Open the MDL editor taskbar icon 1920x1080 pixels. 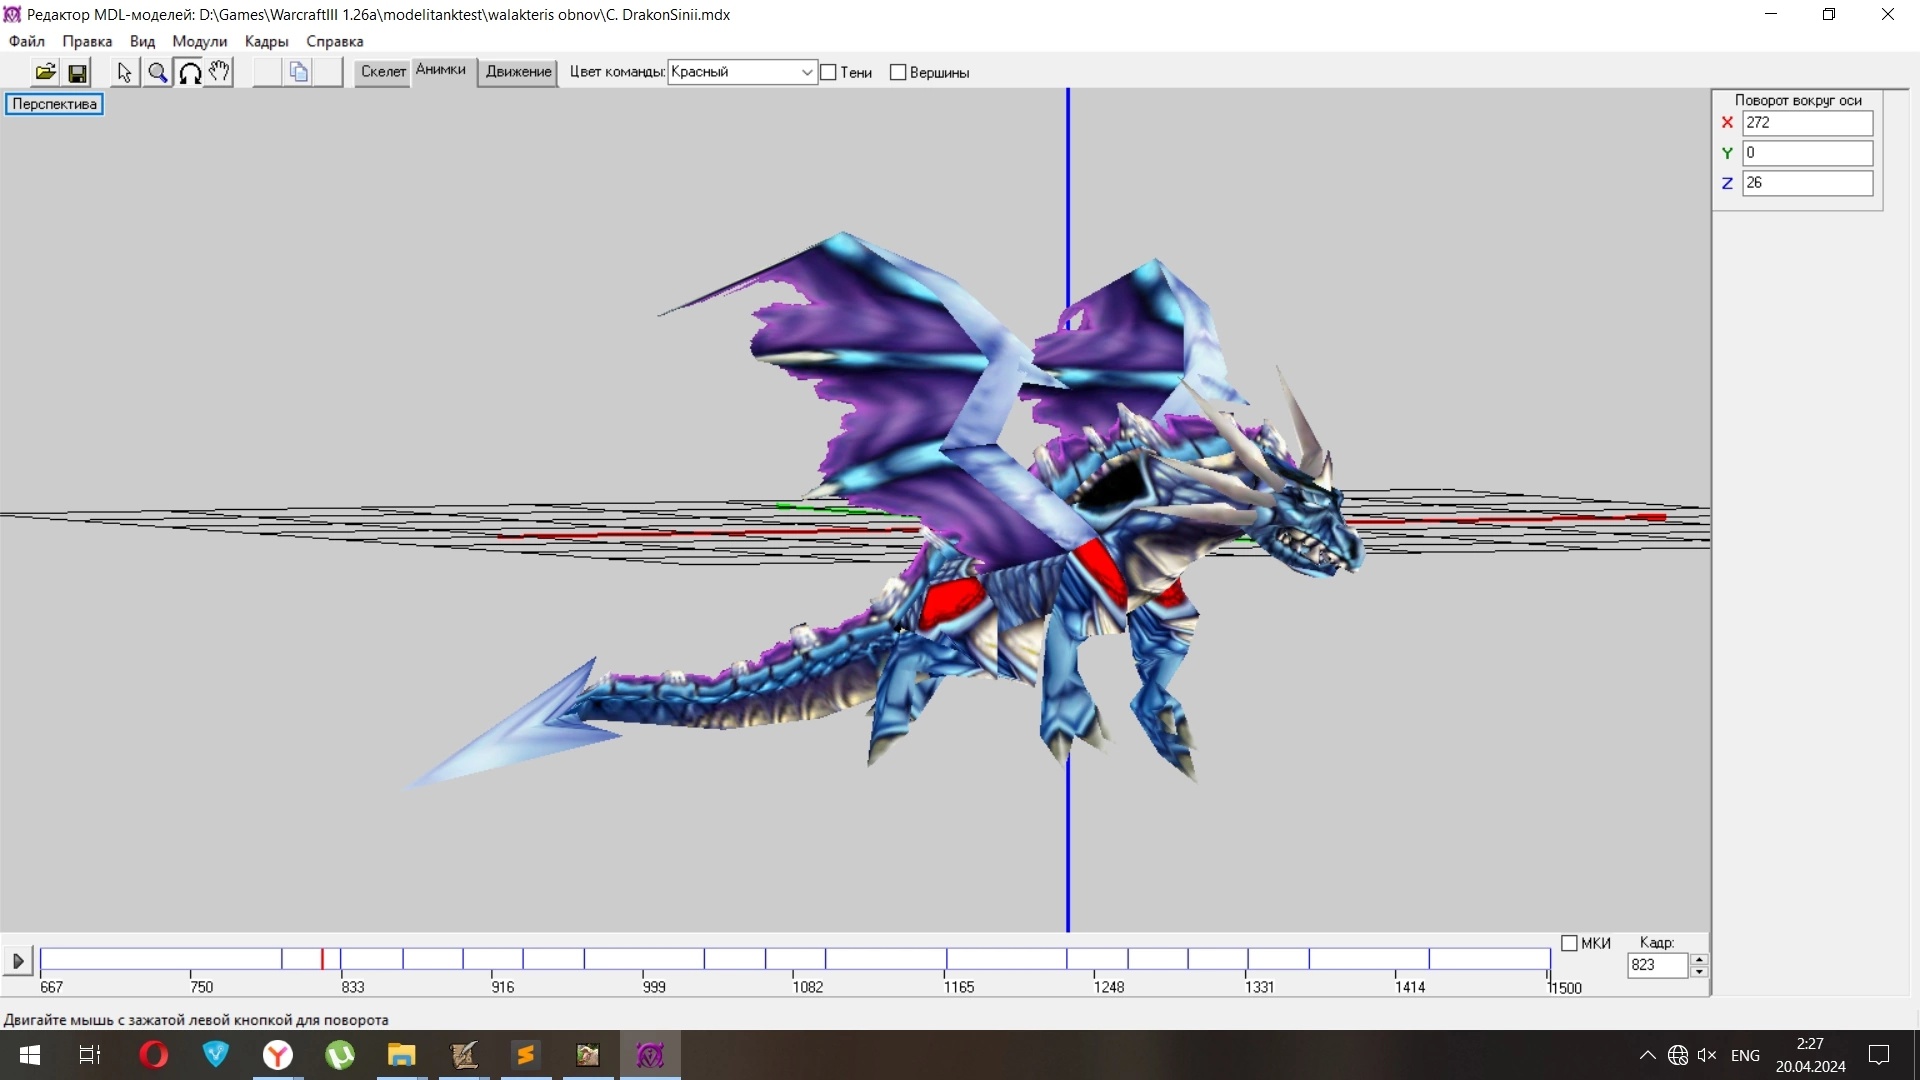[650, 1055]
